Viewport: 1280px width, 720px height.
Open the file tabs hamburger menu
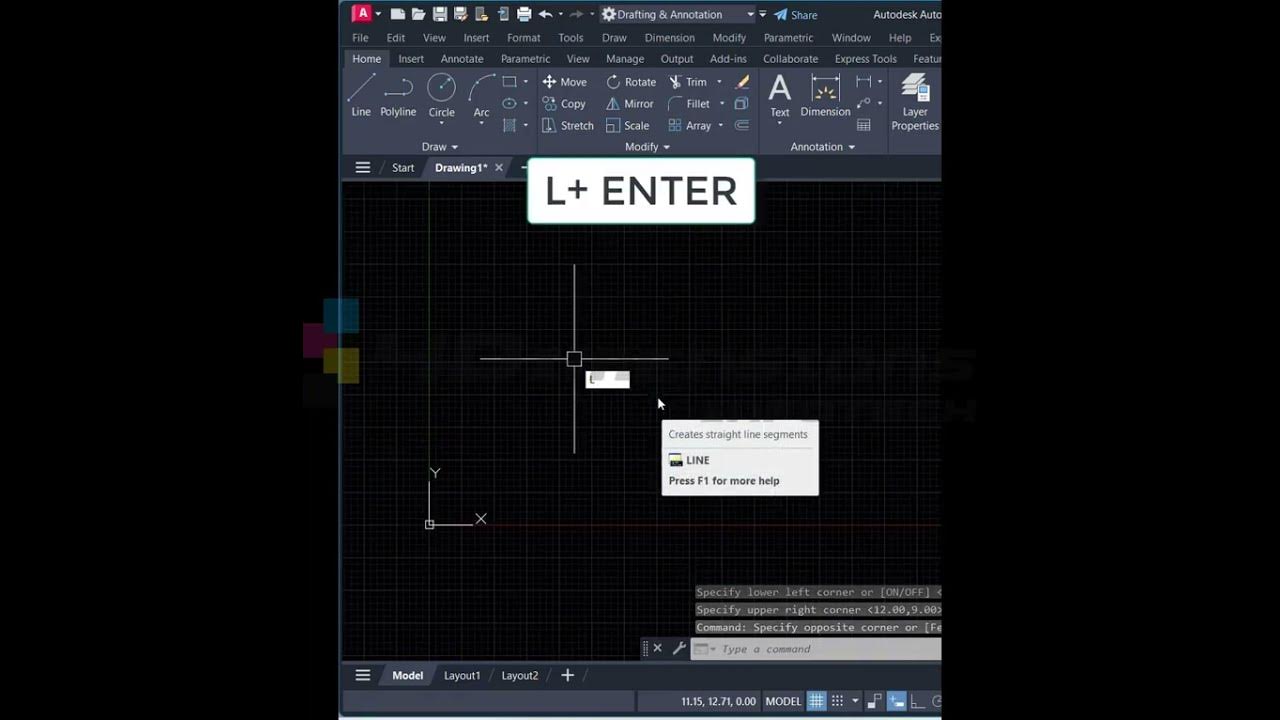click(363, 167)
